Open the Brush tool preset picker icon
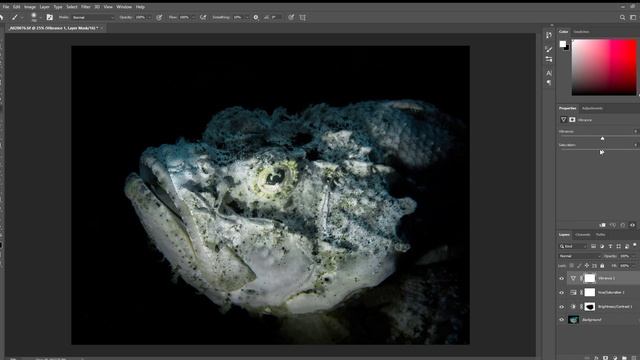The height and width of the screenshot is (360, 640). pos(15,17)
